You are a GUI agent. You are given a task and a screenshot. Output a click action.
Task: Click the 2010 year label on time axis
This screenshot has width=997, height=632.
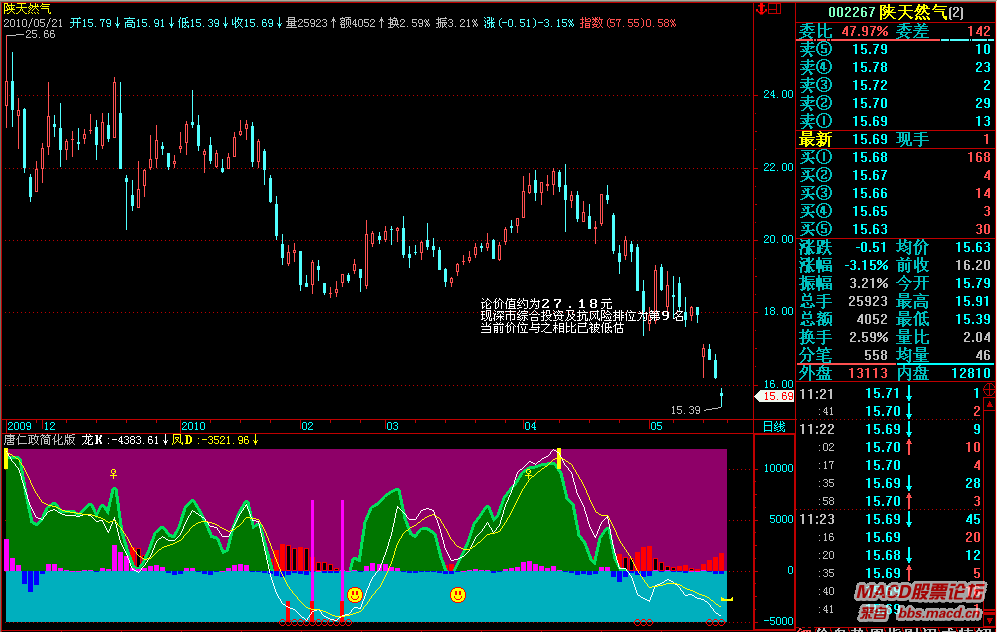click(x=193, y=426)
